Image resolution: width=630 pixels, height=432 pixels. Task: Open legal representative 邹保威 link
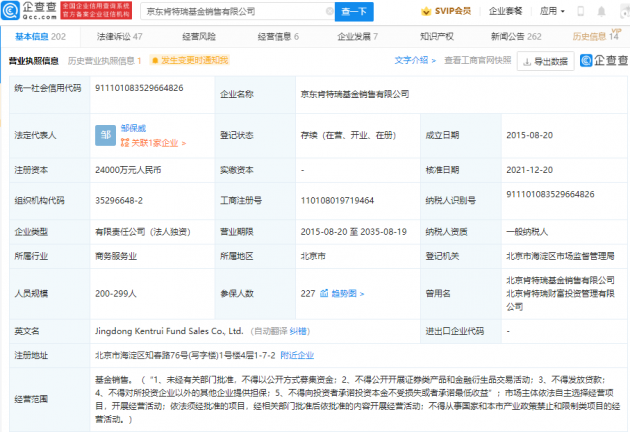(x=133, y=128)
